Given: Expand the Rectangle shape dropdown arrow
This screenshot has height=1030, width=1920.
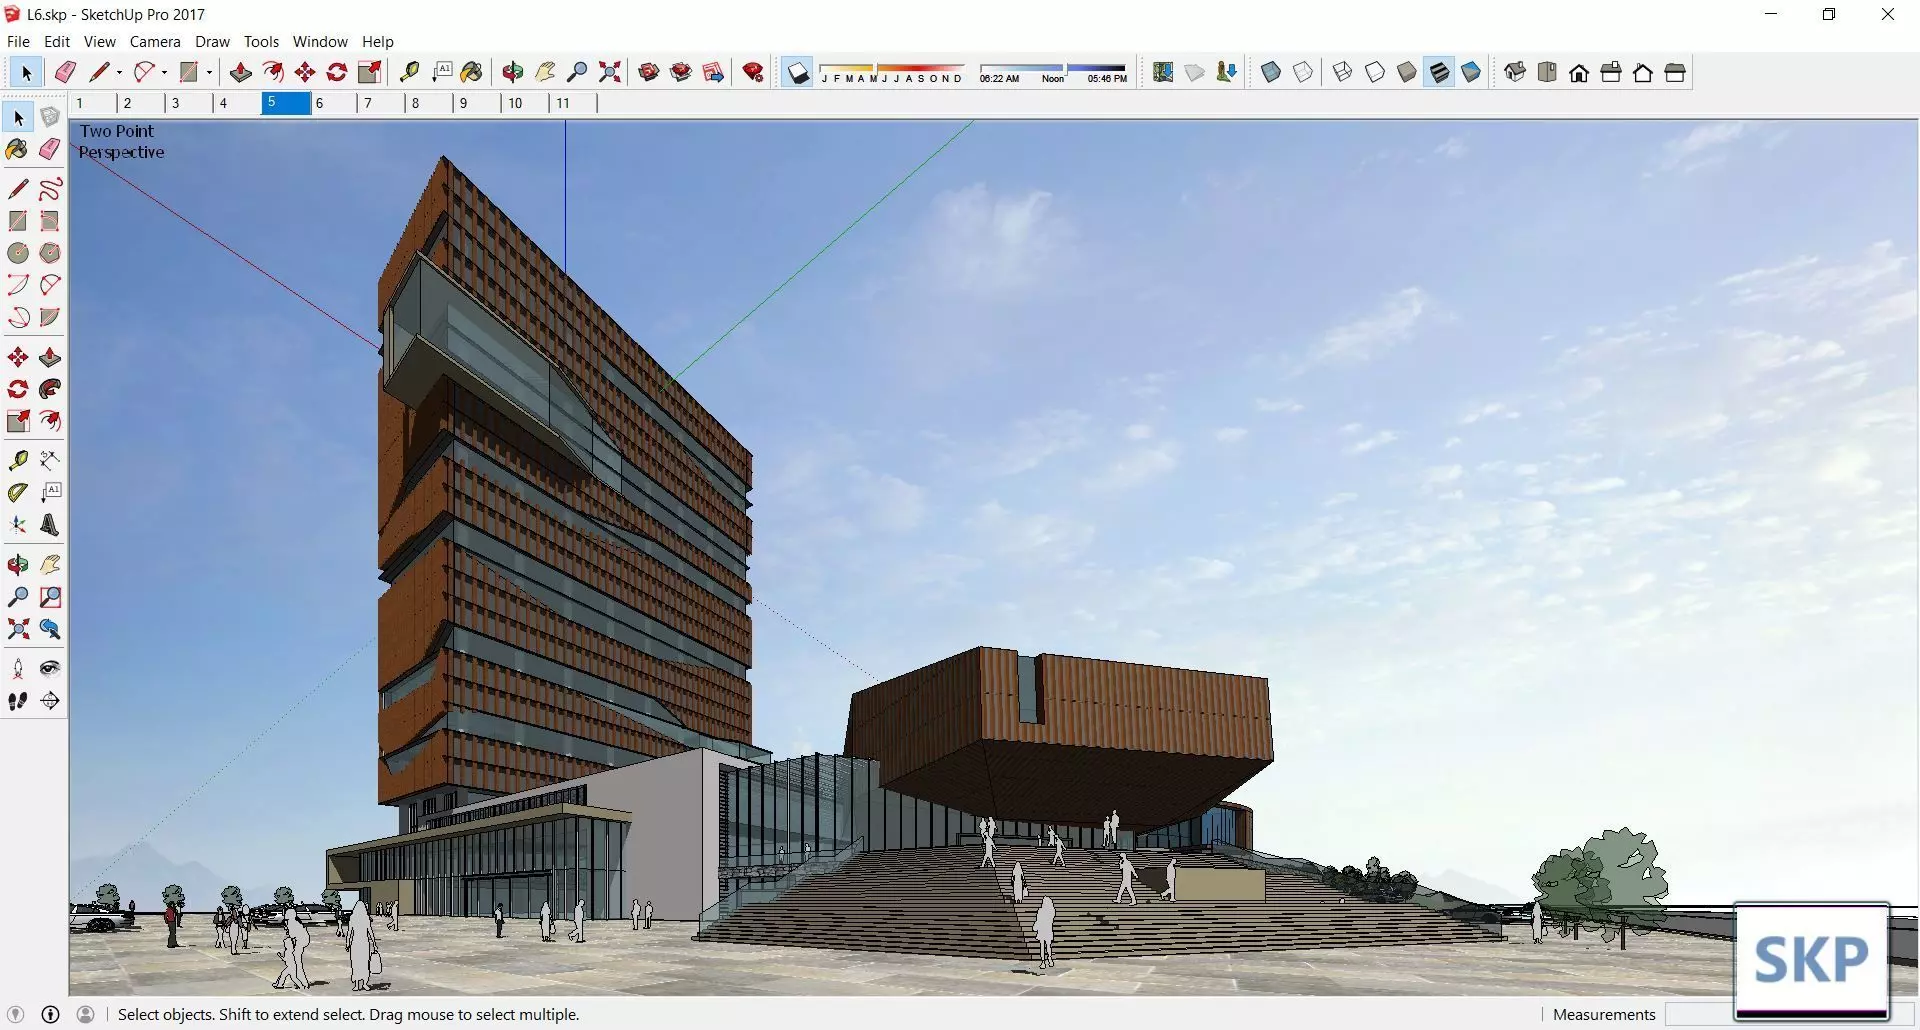Looking at the screenshot, I should 209,72.
